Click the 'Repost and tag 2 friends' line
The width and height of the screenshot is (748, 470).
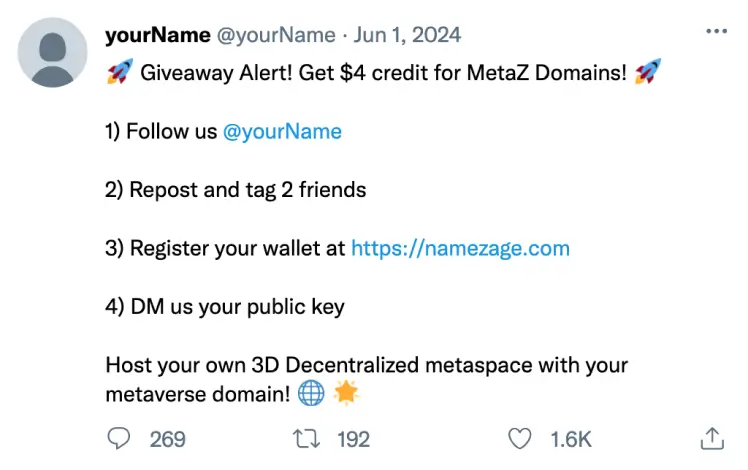235,189
